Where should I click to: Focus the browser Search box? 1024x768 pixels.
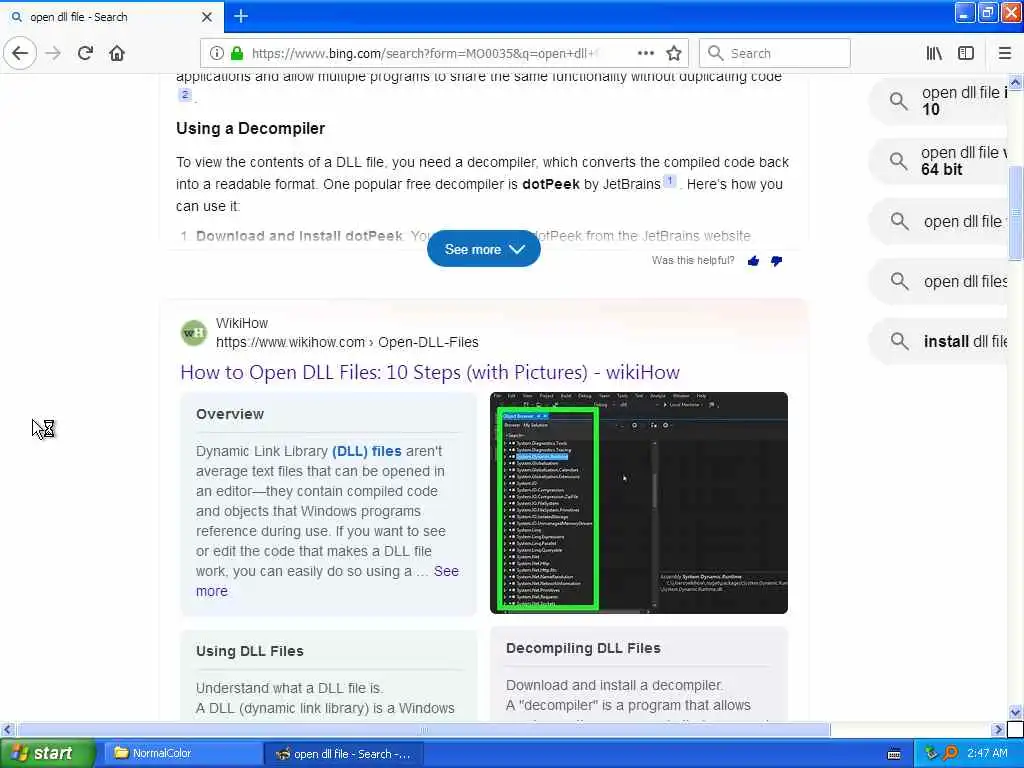[x=775, y=53]
